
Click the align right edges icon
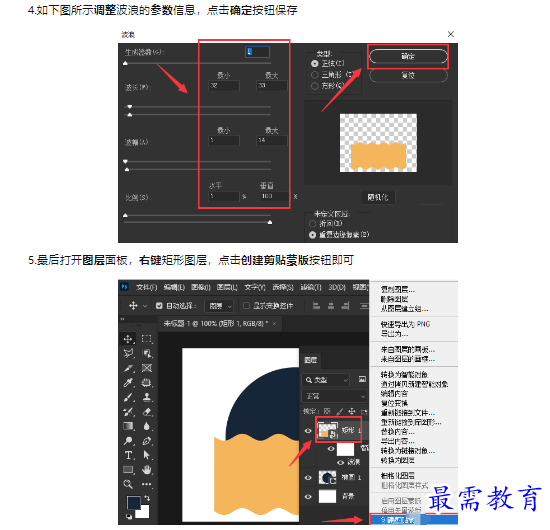pyautogui.click(x=346, y=306)
